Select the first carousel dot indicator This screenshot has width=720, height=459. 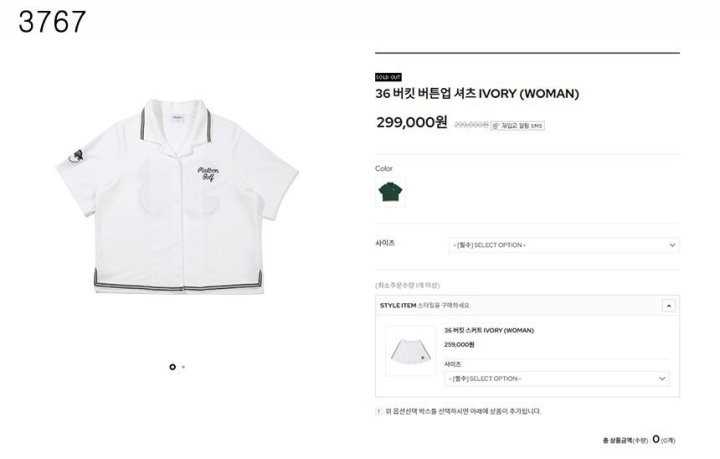point(172,367)
